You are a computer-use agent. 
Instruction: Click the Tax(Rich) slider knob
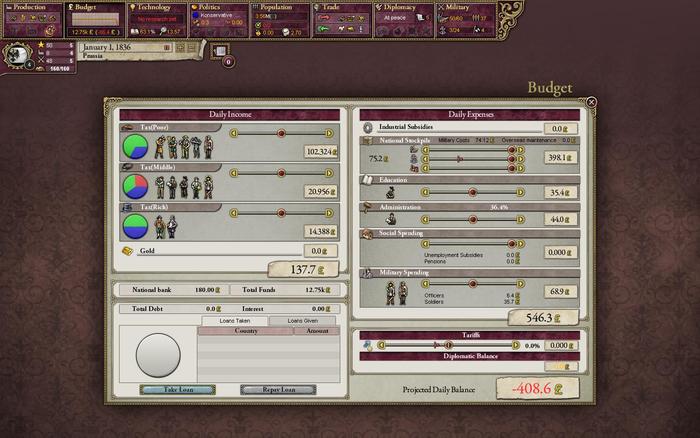281,213
